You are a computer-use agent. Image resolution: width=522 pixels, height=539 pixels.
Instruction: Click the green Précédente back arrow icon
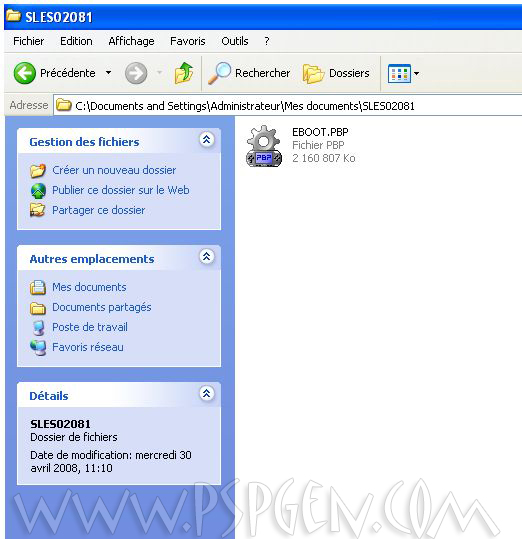(24, 73)
